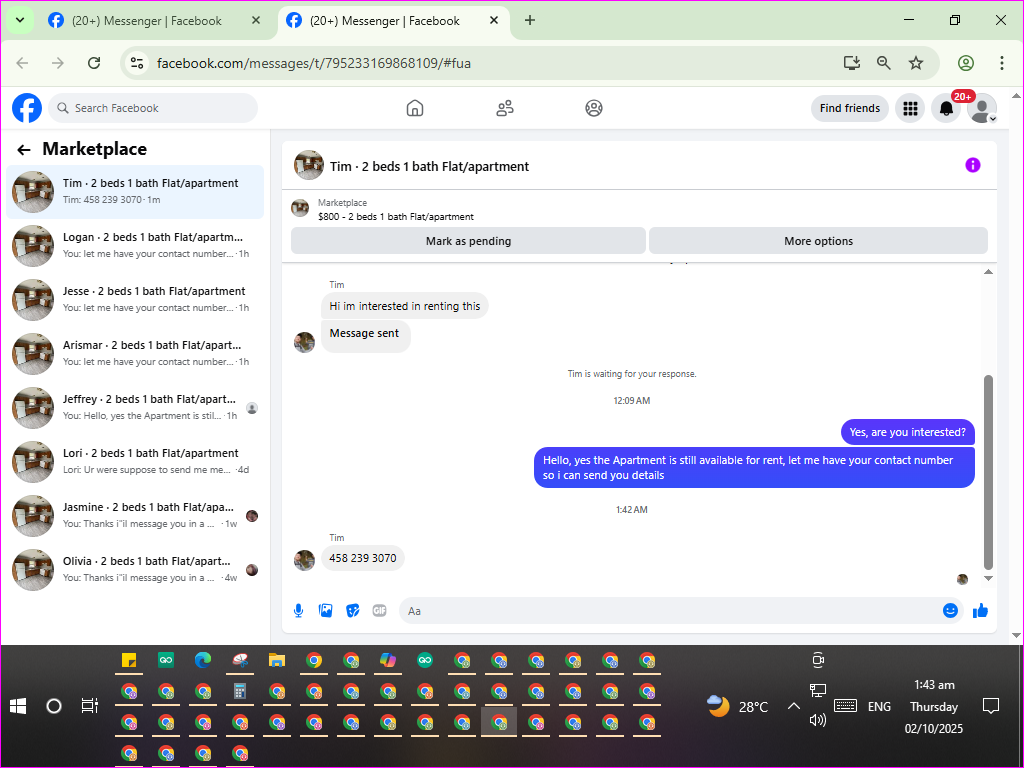View site information icon in address bar
This screenshot has width=1024, height=768.
pyautogui.click(x=137, y=63)
